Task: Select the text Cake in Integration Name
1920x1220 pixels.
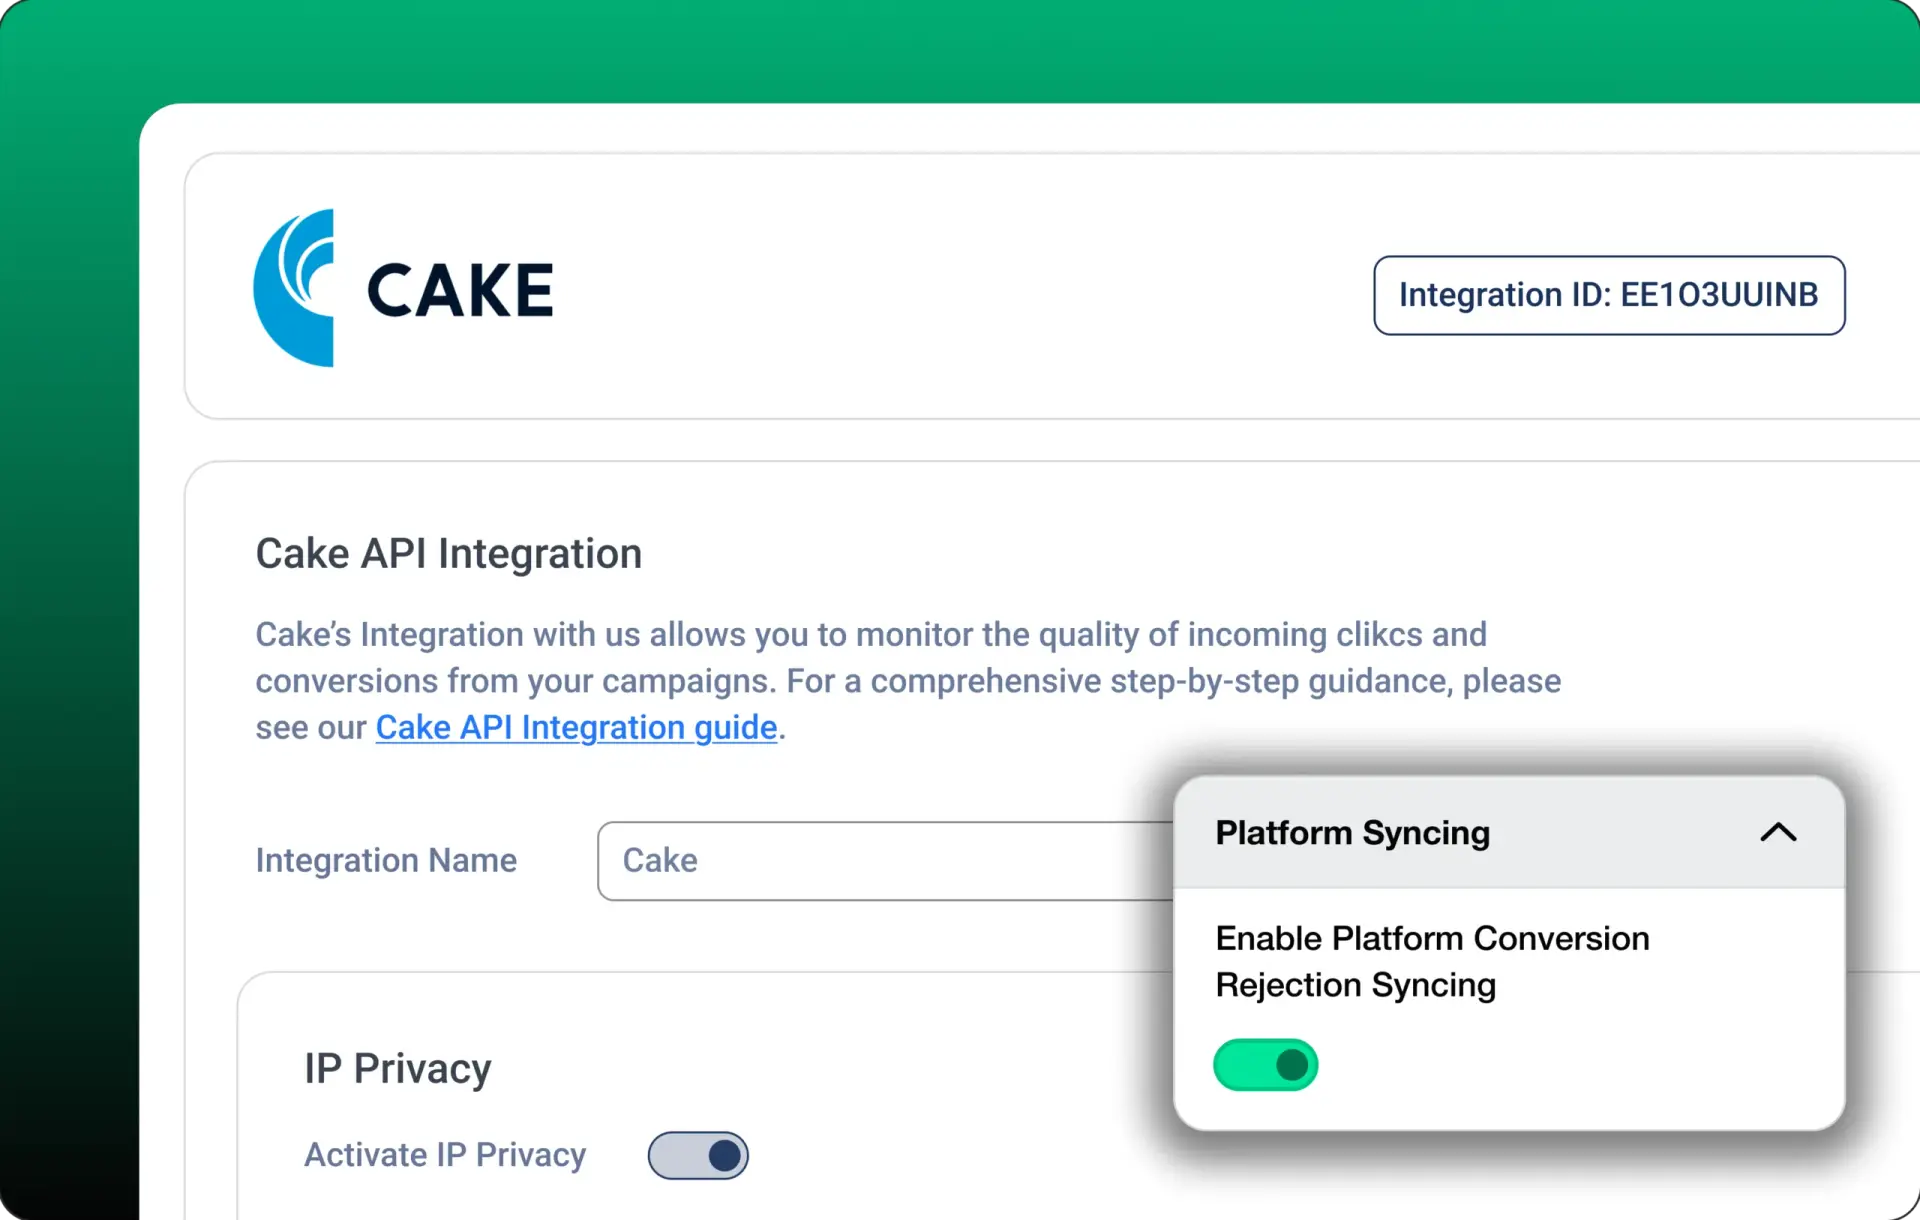Action: click(x=660, y=861)
